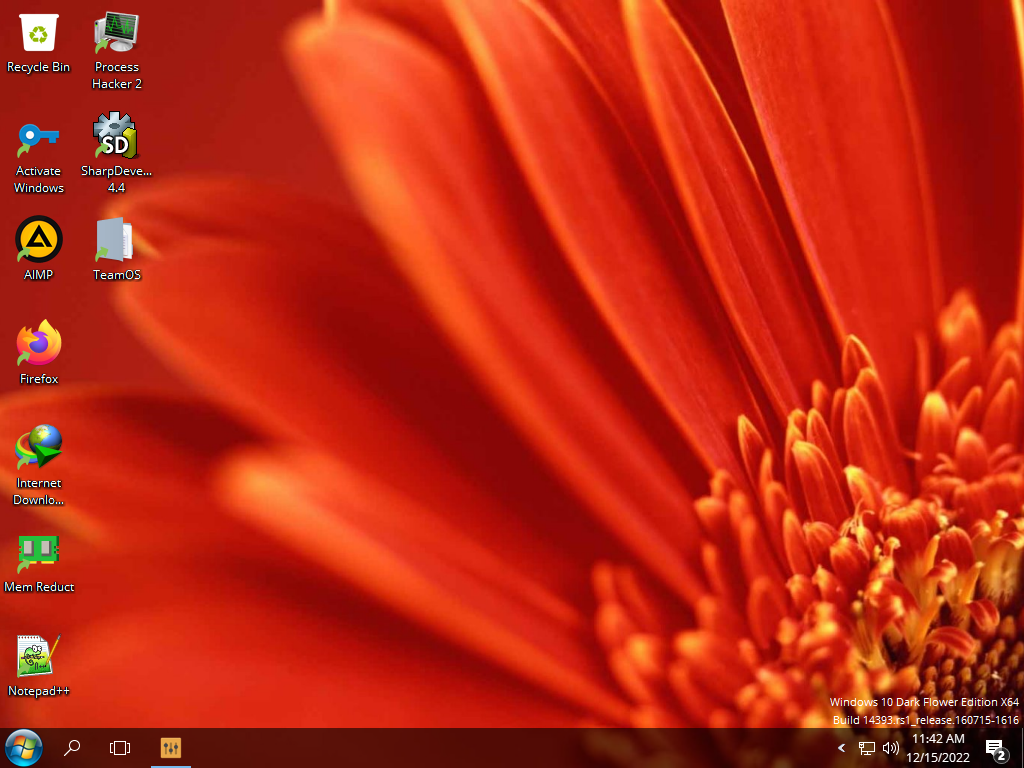Select Internet Download Manager icon

coord(38,449)
